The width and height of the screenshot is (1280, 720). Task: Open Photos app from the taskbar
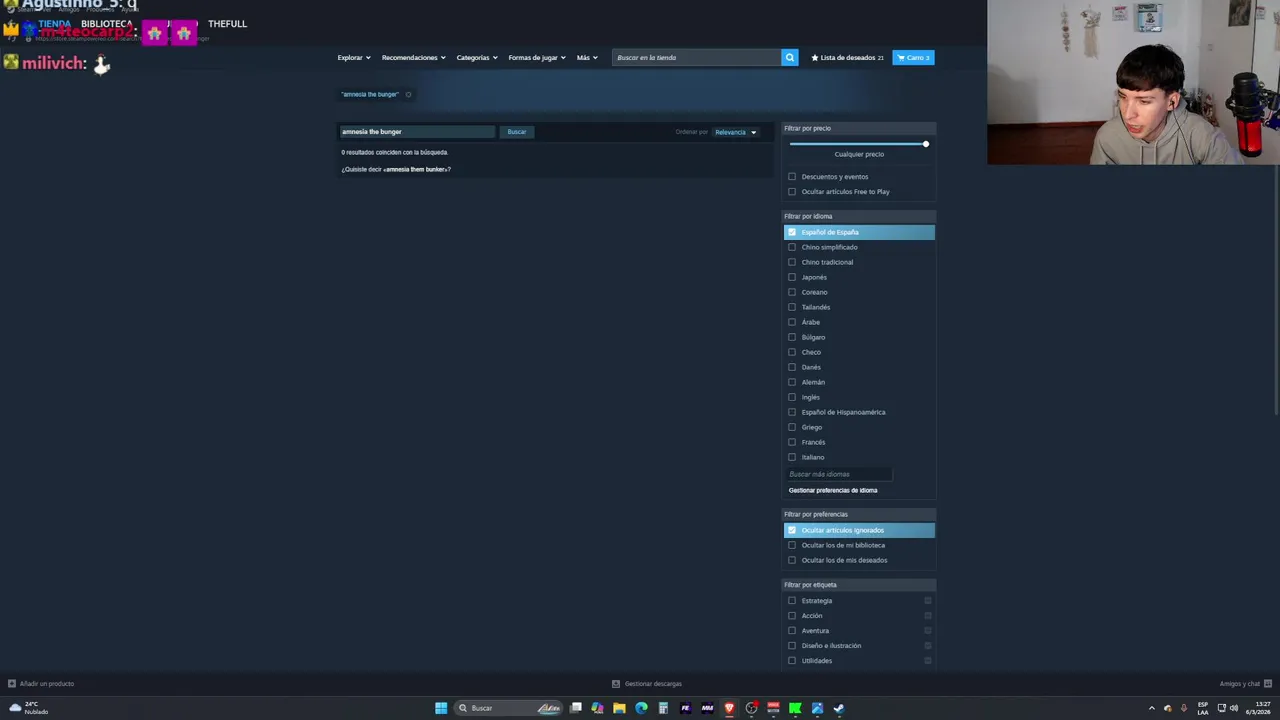(817, 708)
